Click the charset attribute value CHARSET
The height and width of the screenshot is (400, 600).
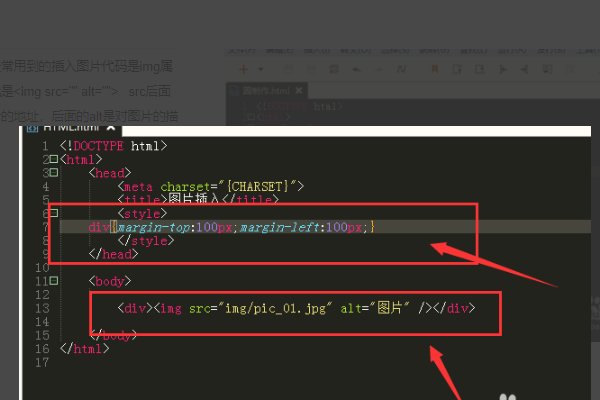pos(257,186)
